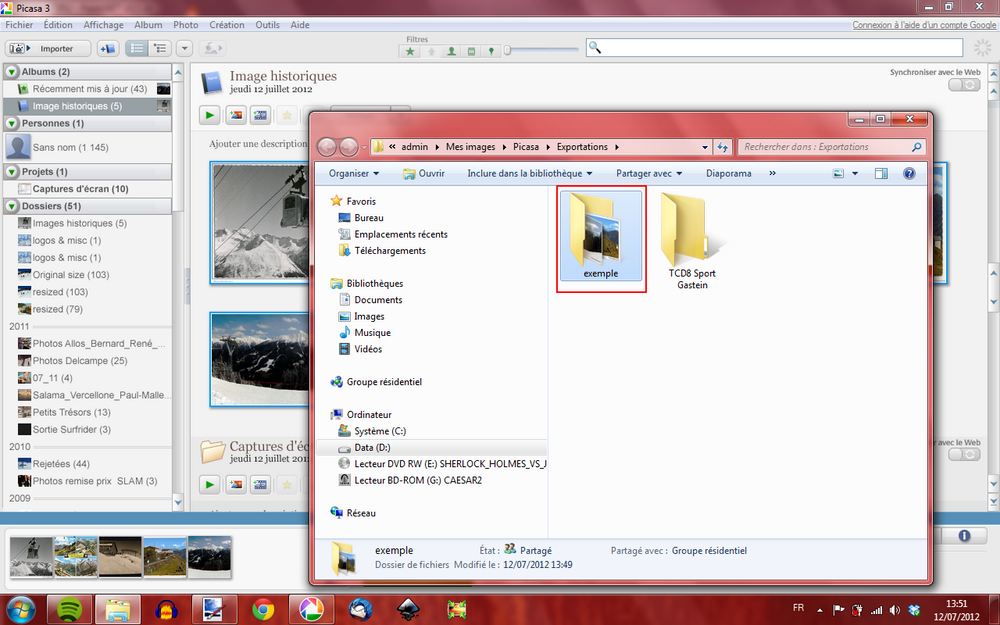The width and height of the screenshot is (1000, 625).
Task: Open the Création menu
Action: point(227,25)
